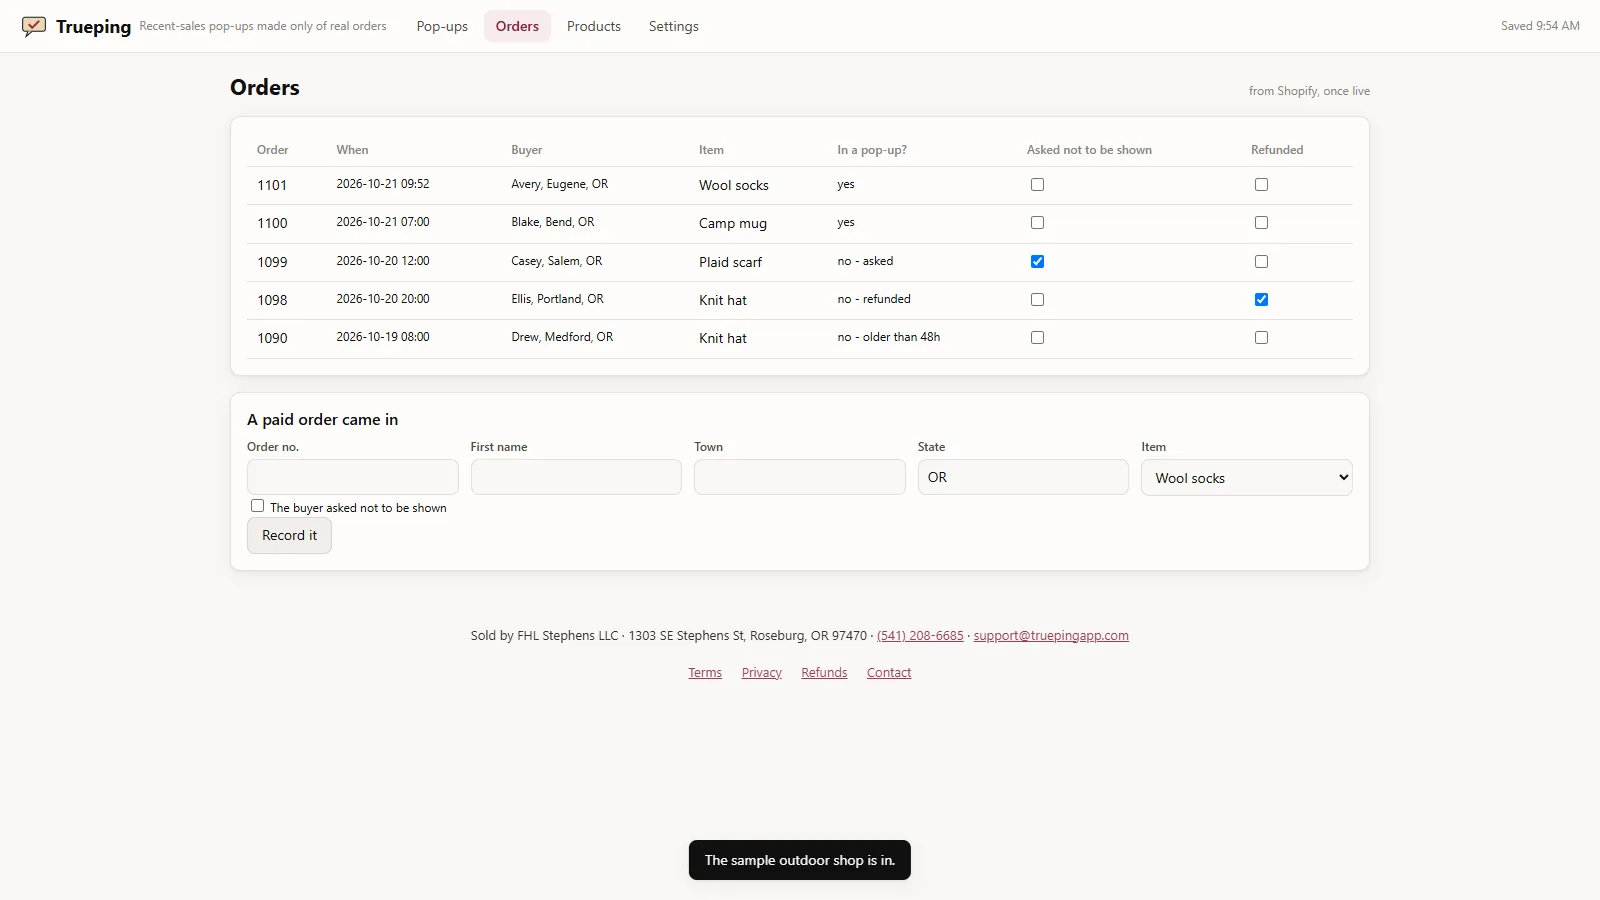Click 'Camp mug' item cell
Image resolution: width=1600 pixels, height=900 pixels.
point(733,224)
